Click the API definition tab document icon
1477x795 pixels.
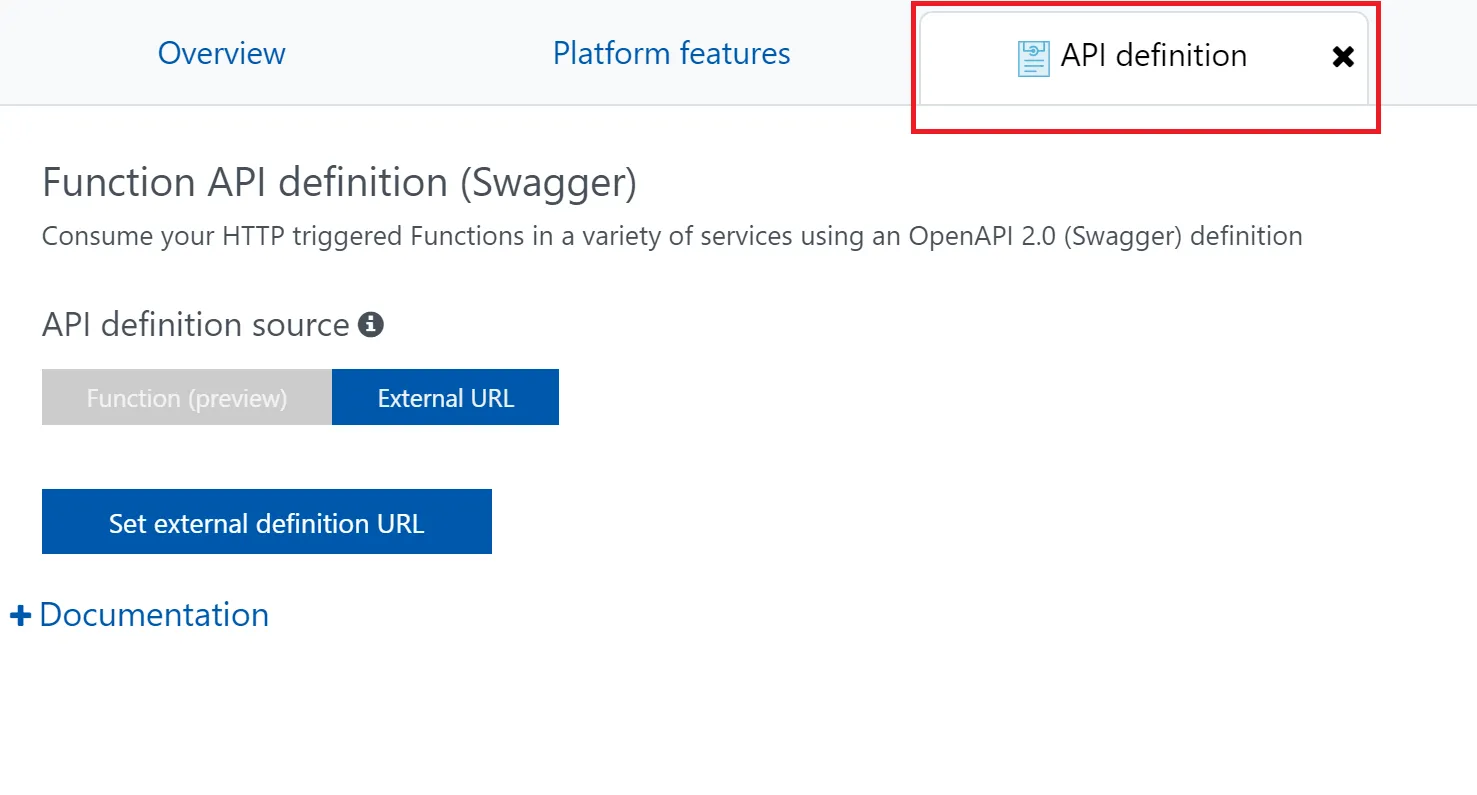point(1033,58)
